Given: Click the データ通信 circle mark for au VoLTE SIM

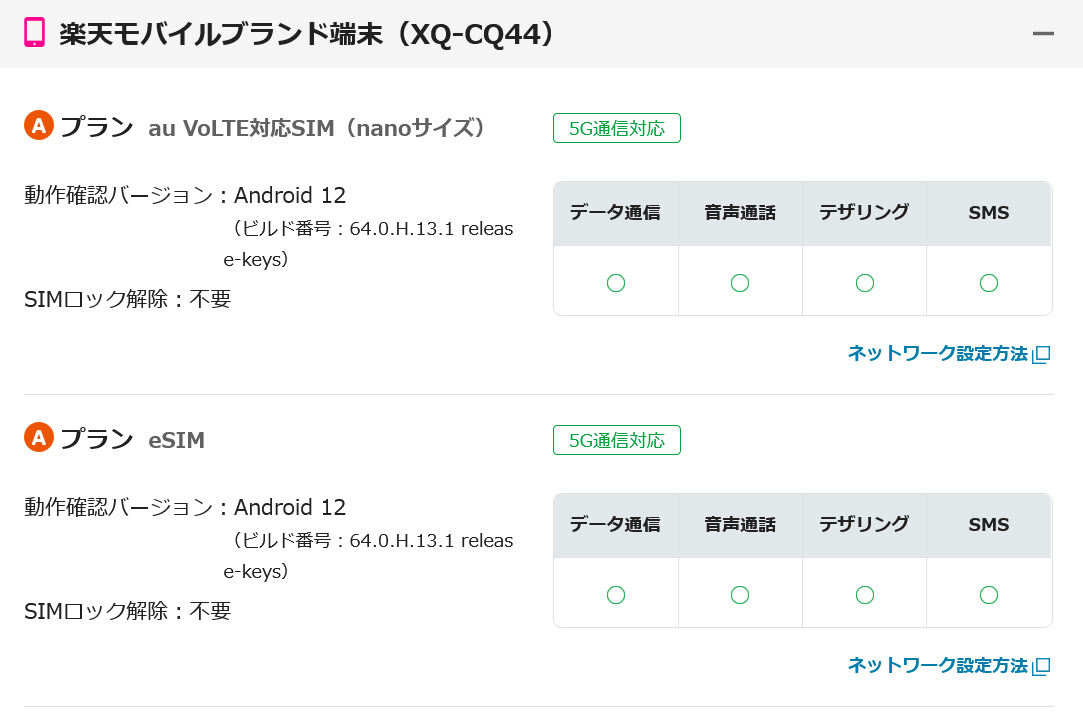Looking at the screenshot, I should (616, 283).
